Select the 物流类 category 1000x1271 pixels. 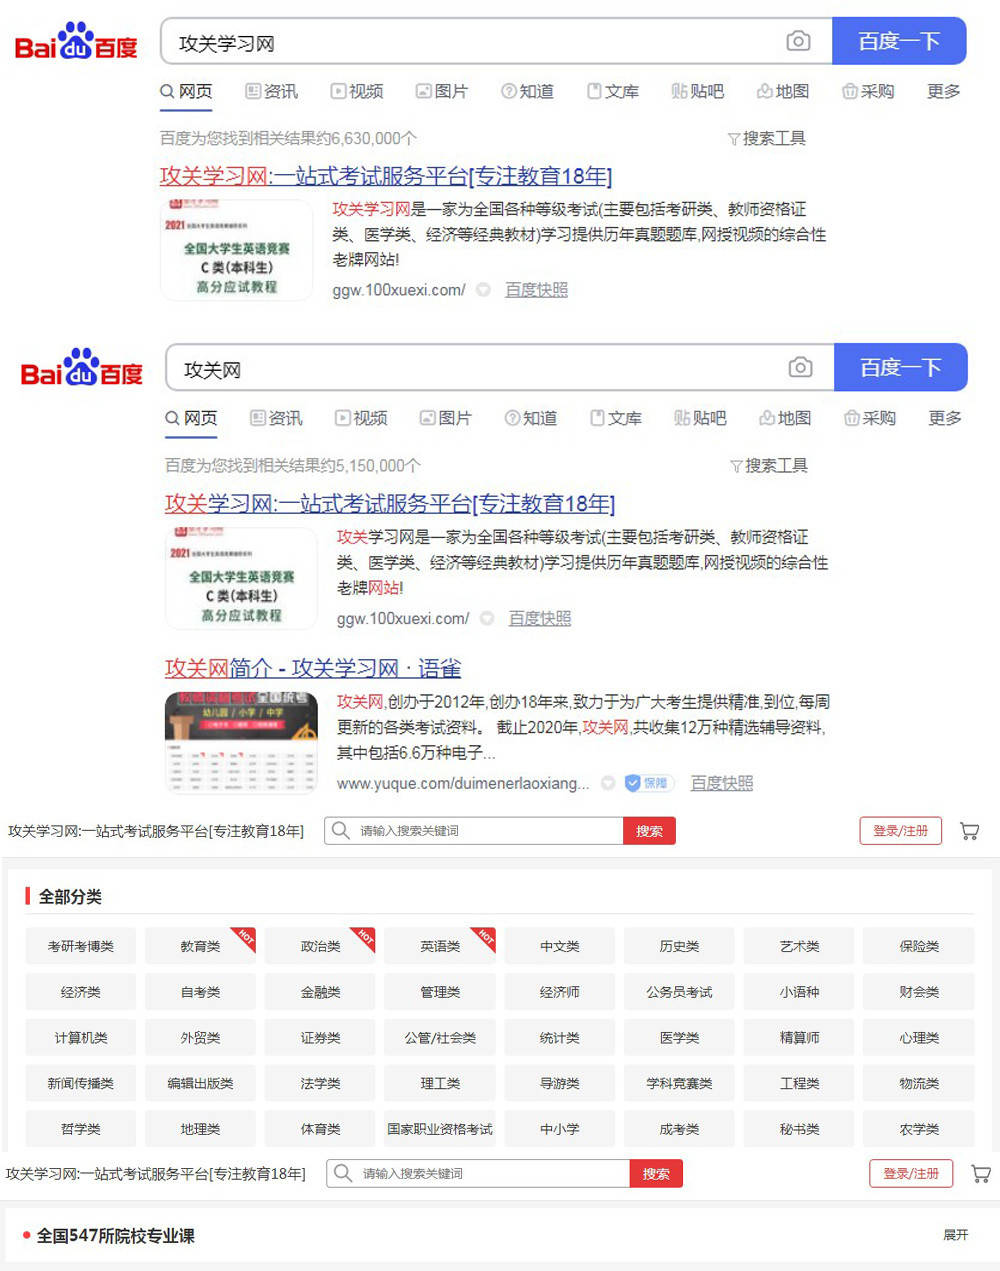(x=919, y=1083)
